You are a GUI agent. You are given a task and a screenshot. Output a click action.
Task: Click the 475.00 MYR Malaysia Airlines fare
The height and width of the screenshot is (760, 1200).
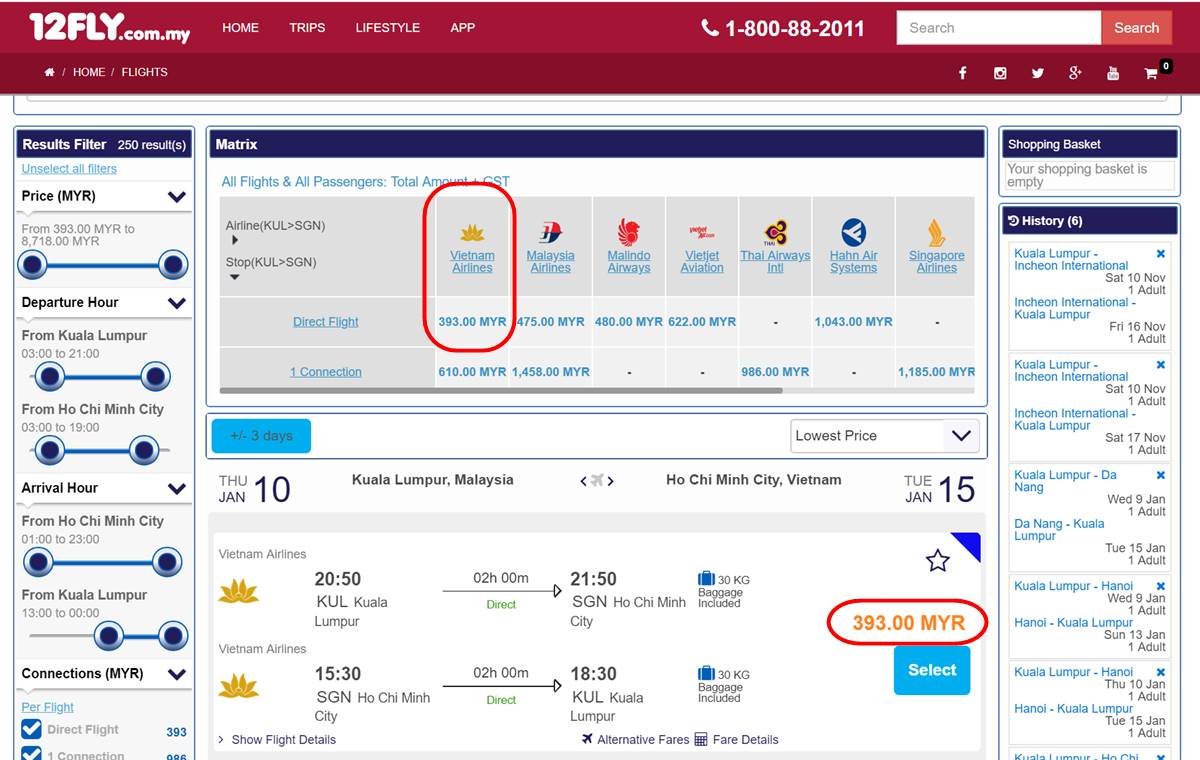[x=551, y=322]
